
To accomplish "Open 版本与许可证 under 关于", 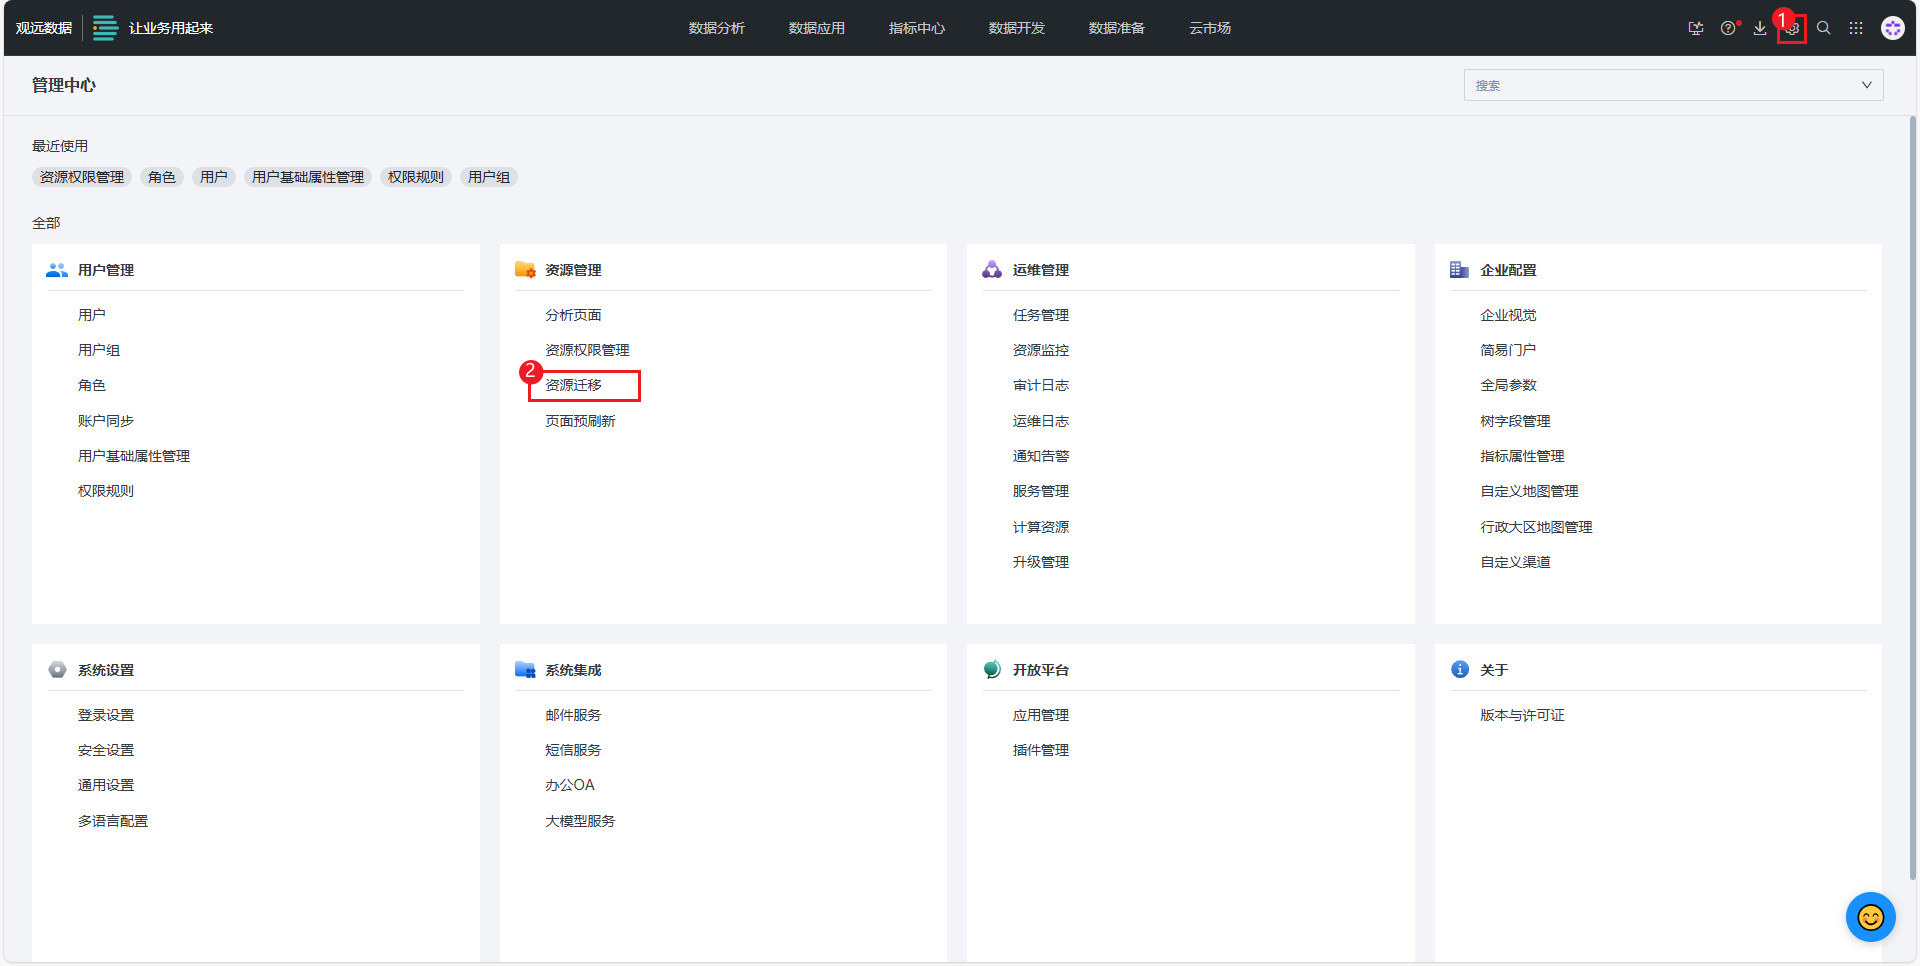I will tap(1522, 715).
